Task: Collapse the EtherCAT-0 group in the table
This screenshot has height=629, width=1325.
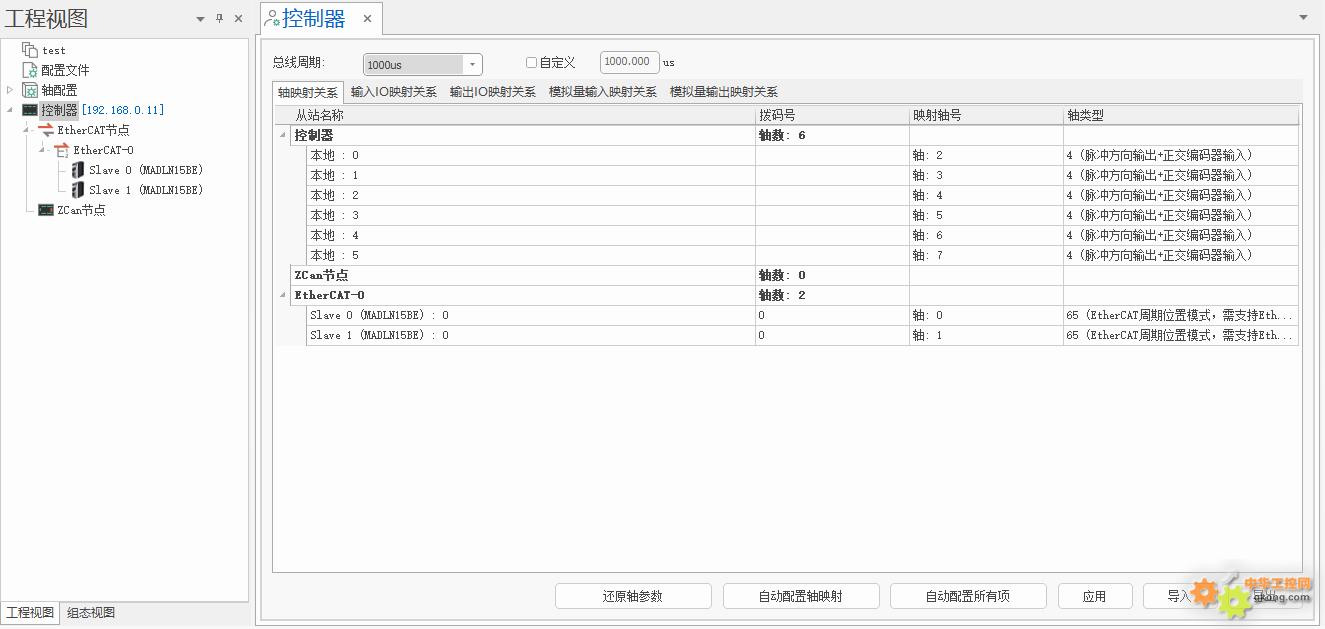Action: tap(282, 295)
